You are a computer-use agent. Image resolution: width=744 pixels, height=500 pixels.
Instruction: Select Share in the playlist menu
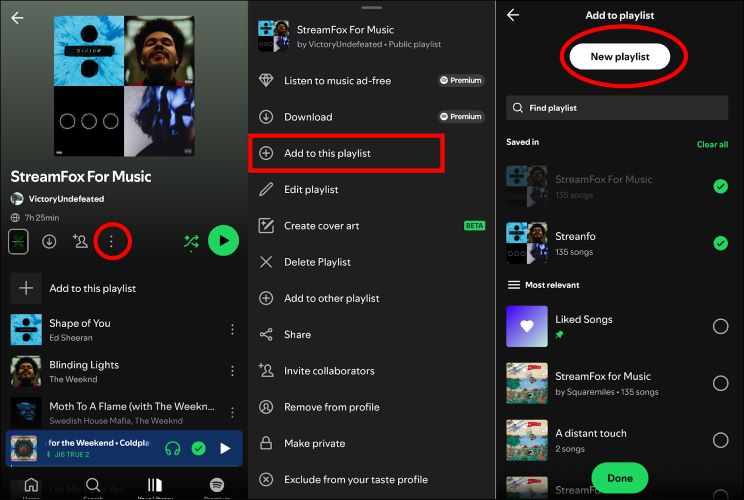coord(372,334)
